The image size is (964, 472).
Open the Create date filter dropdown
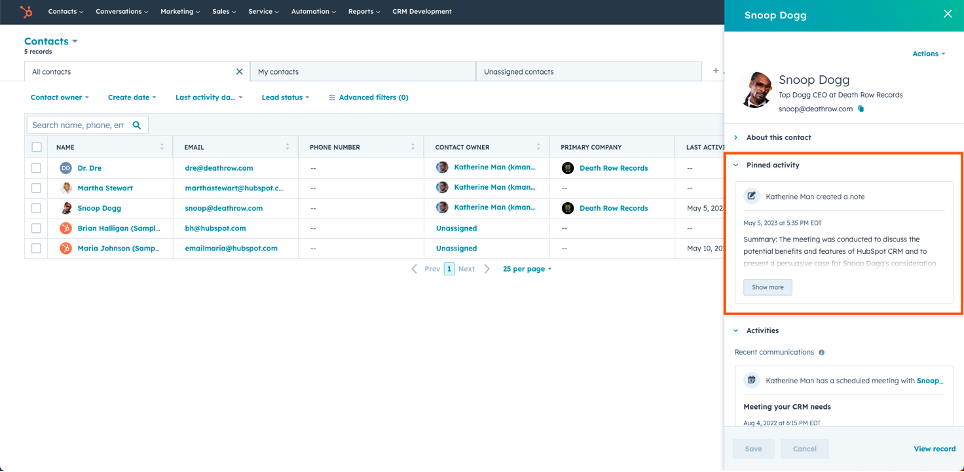click(132, 98)
